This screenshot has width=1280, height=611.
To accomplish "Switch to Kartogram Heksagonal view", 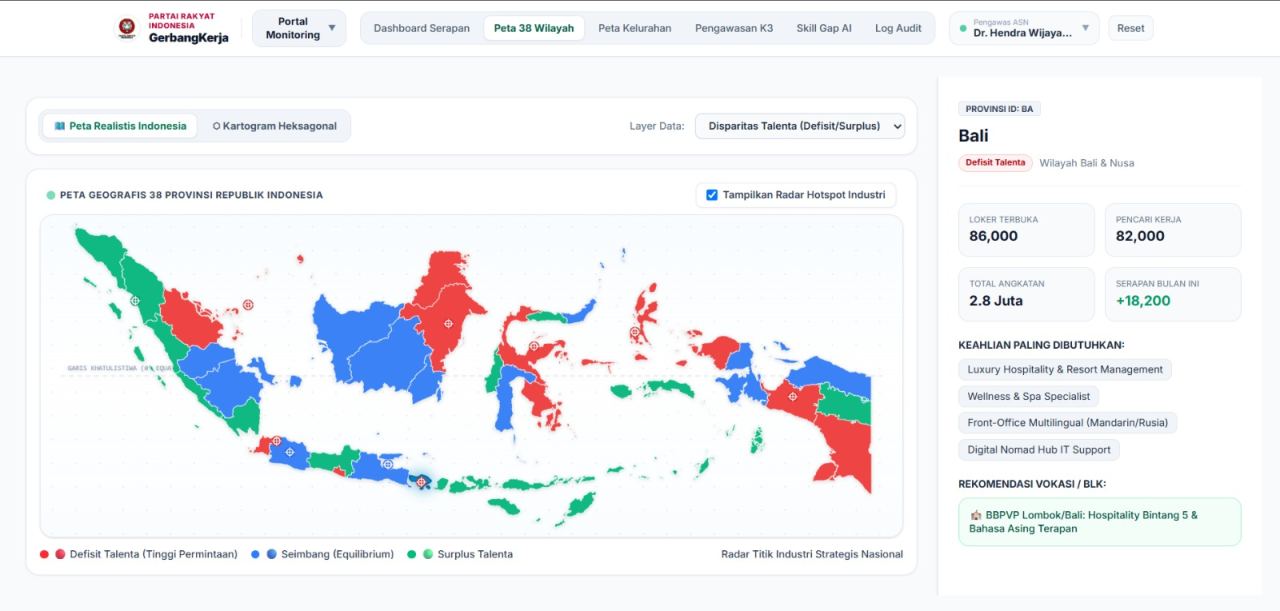I will (275, 126).
